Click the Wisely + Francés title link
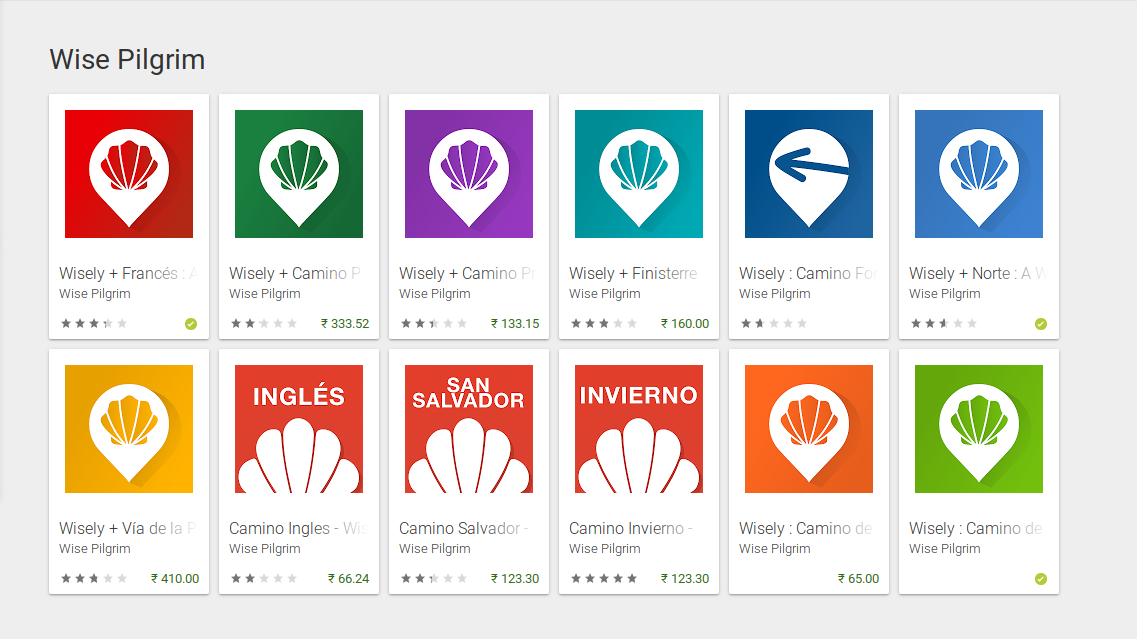 [x=128, y=273]
